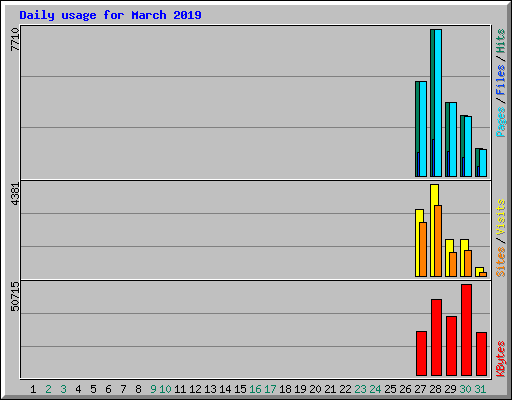Click day 27 on the x-axis
Viewport: 512px width, 400px height.
(420, 389)
